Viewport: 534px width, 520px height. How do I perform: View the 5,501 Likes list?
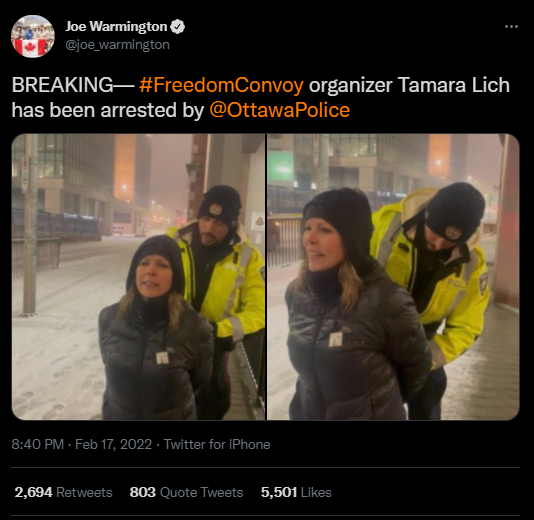tap(296, 492)
